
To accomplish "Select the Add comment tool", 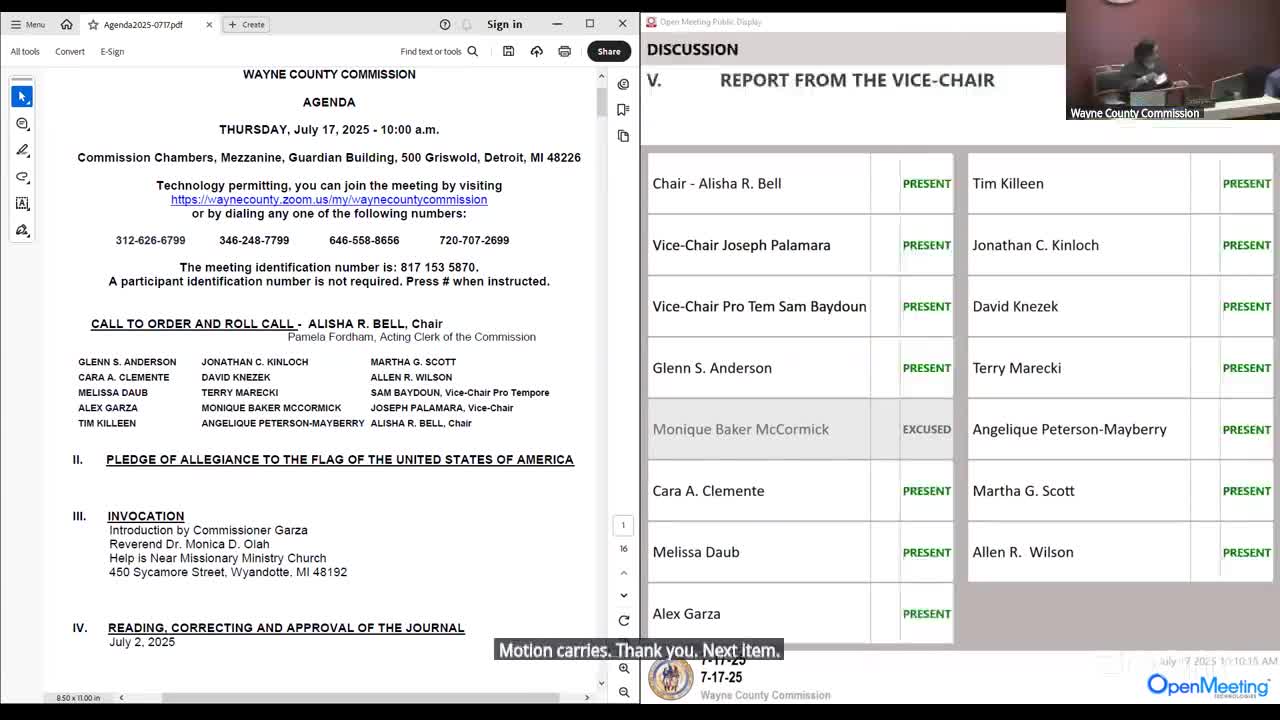I will (x=22, y=123).
